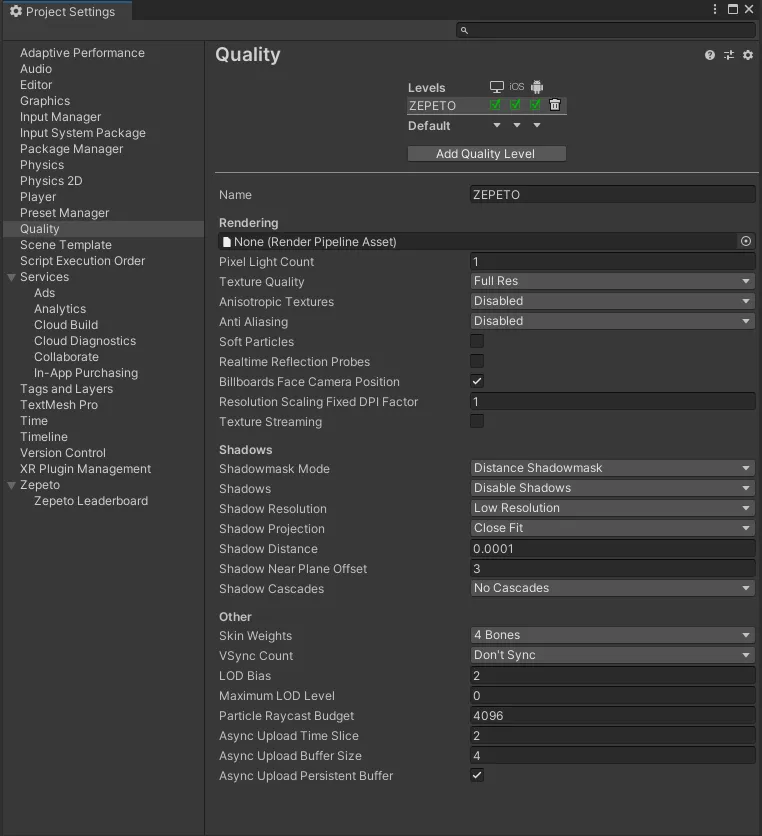Open the Quality help documentation icon

(709, 55)
